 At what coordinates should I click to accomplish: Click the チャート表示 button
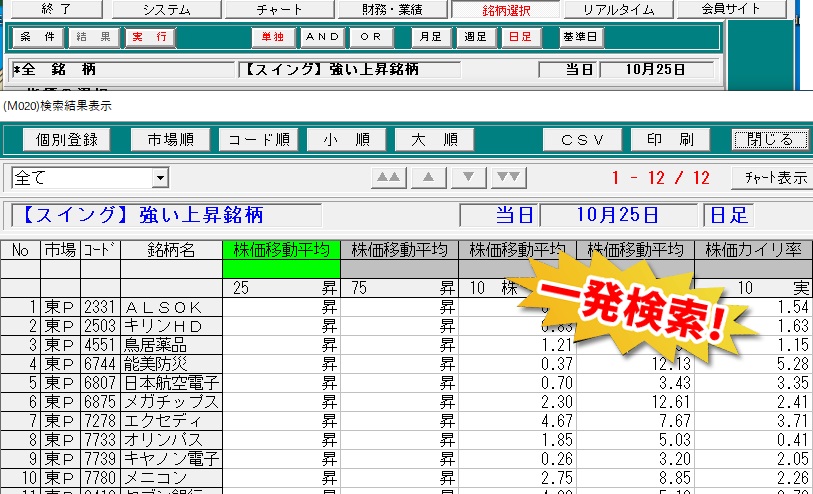[x=773, y=178]
